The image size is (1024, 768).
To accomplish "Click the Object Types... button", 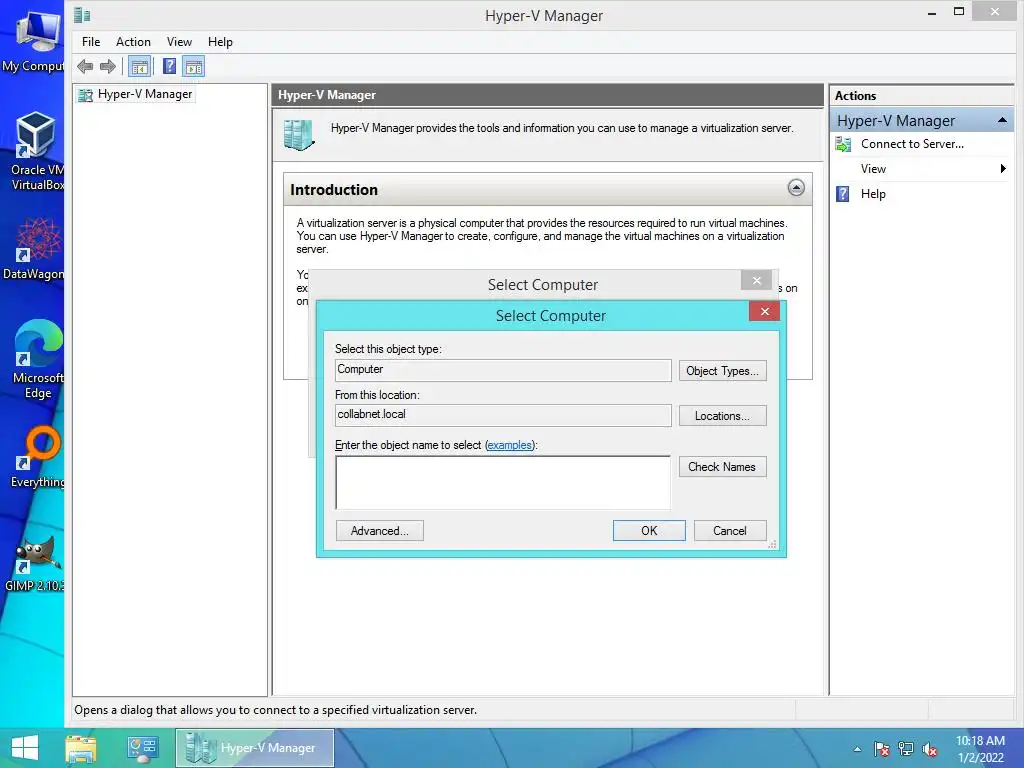I will (x=722, y=371).
